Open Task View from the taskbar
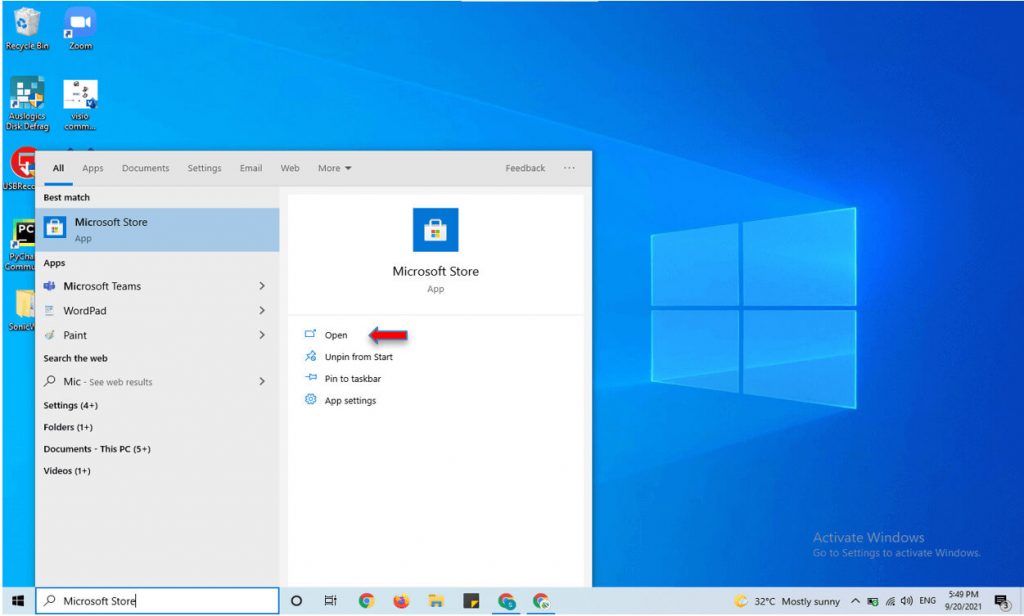 click(330, 601)
